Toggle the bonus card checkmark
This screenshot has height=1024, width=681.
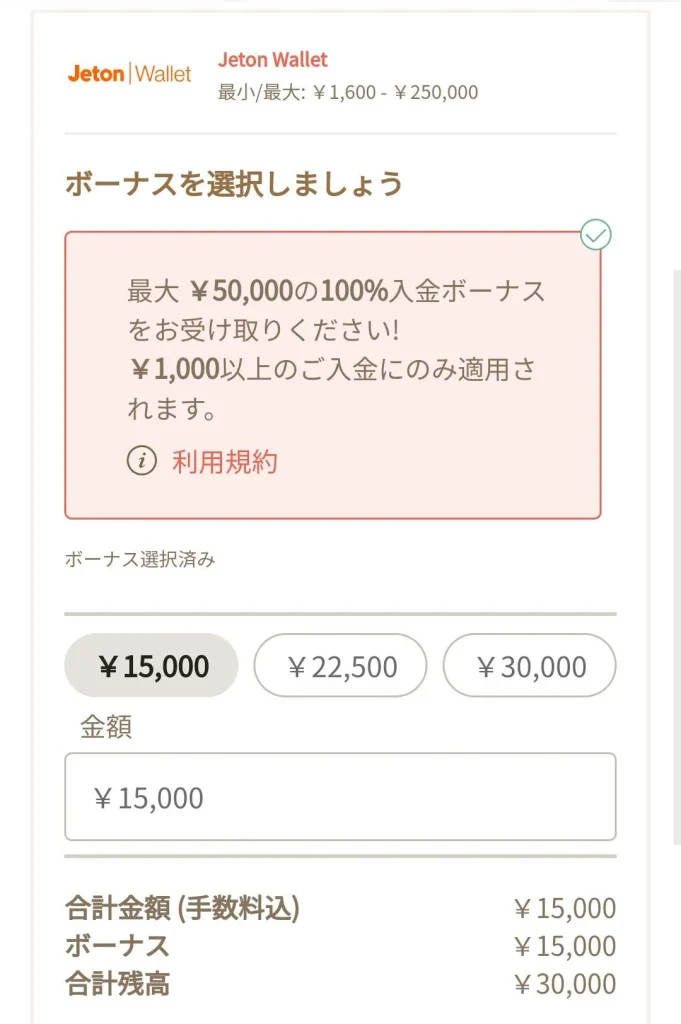click(596, 235)
